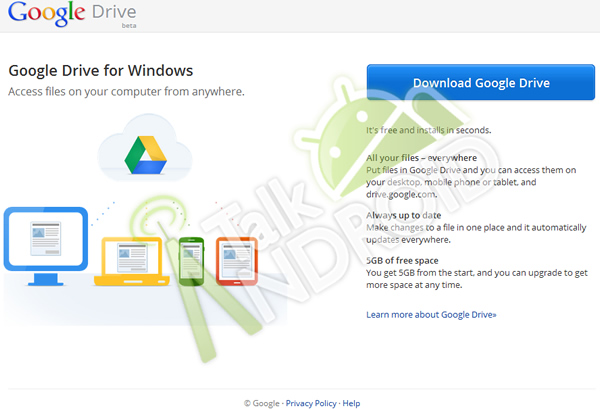The width and height of the screenshot is (600, 409).
Task: Click the 'updates everywhere.' text
Action: coord(408,240)
